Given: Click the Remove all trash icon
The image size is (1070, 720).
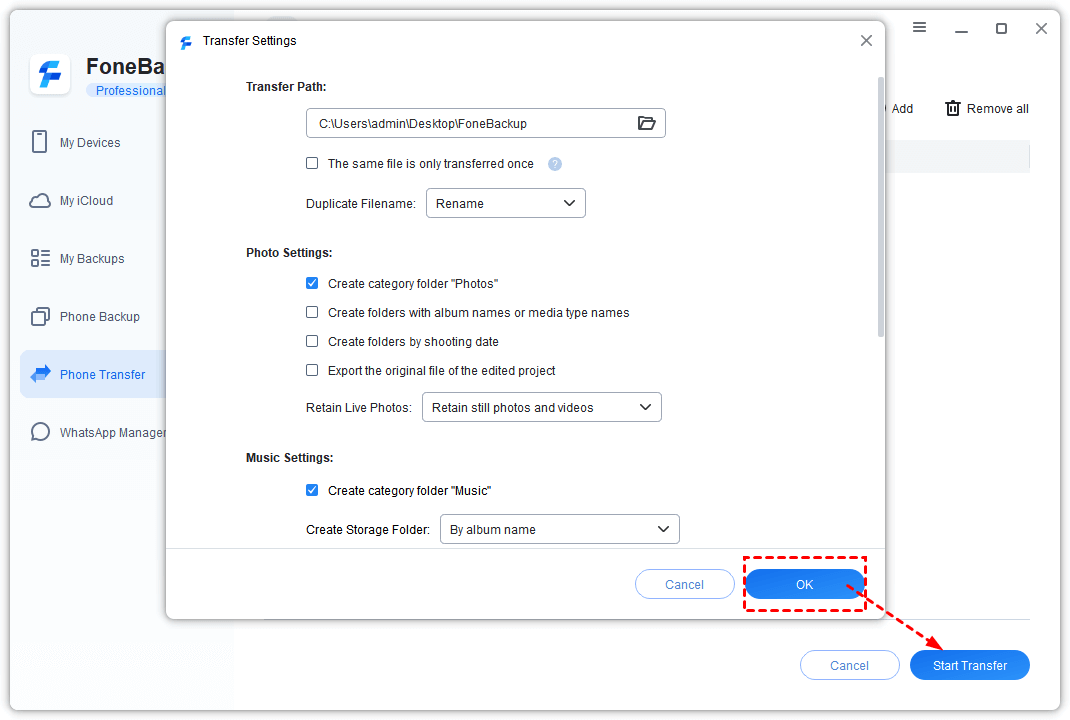Looking at the screenshot, I should click(953, 108).
